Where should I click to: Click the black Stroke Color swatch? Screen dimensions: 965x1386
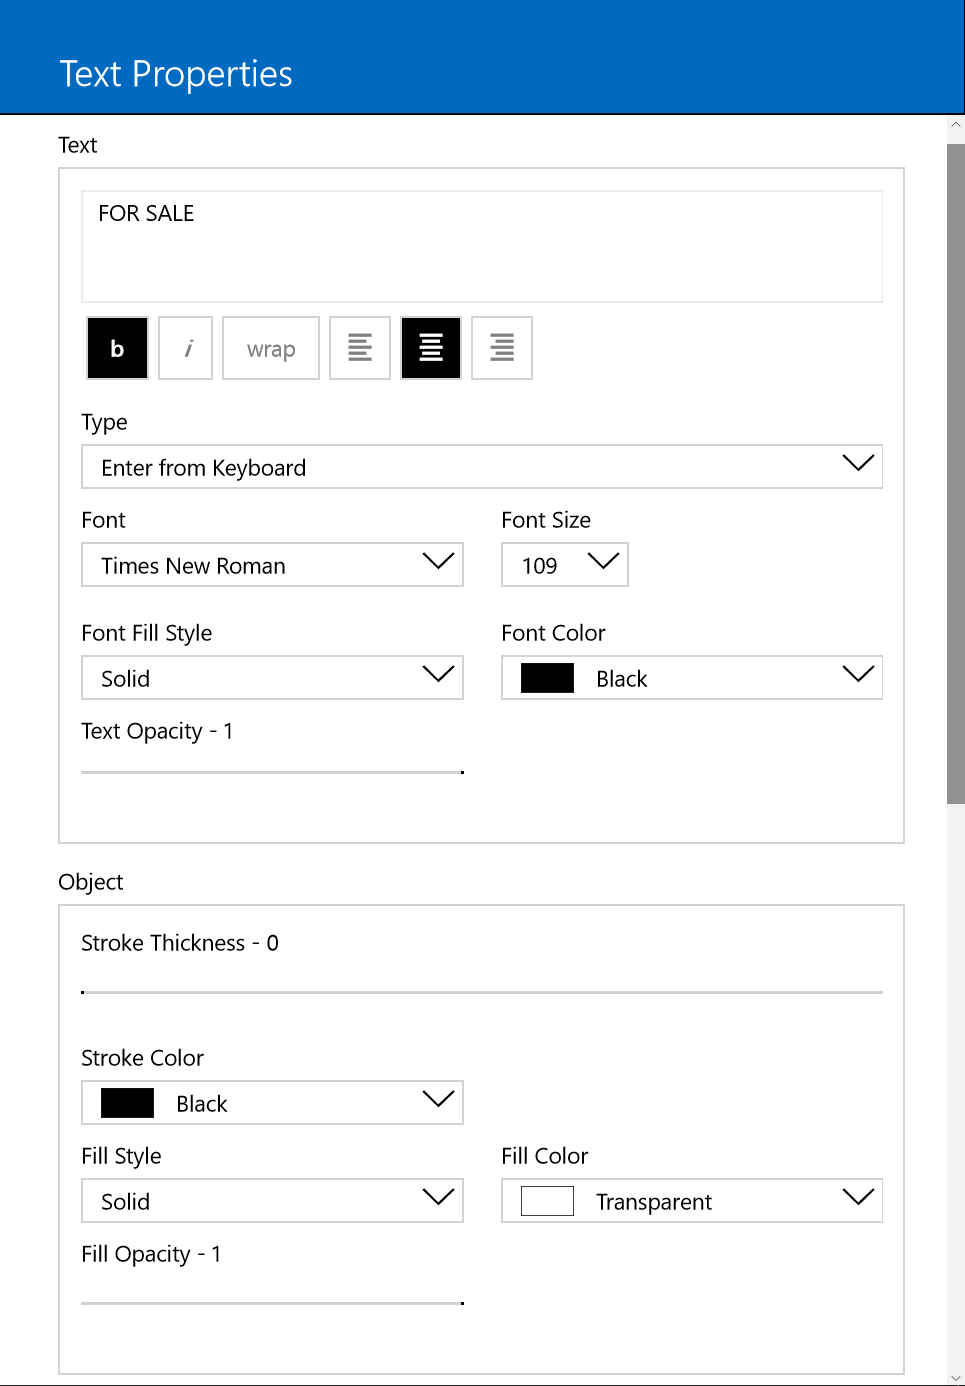127,1103
